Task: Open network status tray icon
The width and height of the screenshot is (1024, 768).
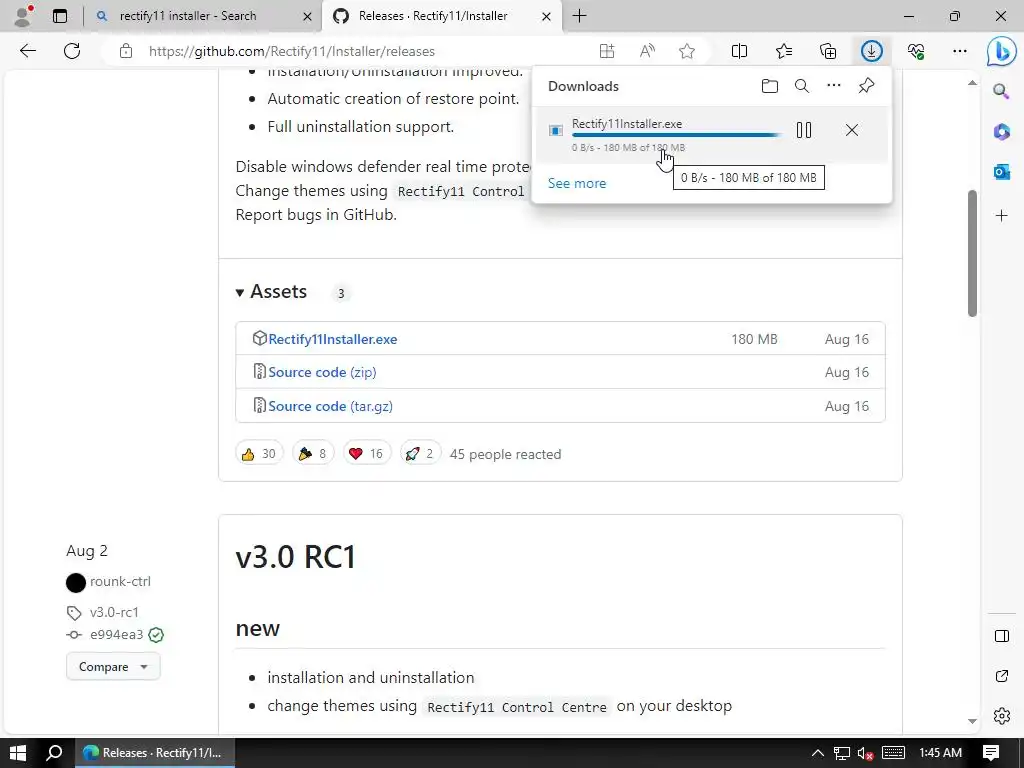Action: [x=841, y=753]
